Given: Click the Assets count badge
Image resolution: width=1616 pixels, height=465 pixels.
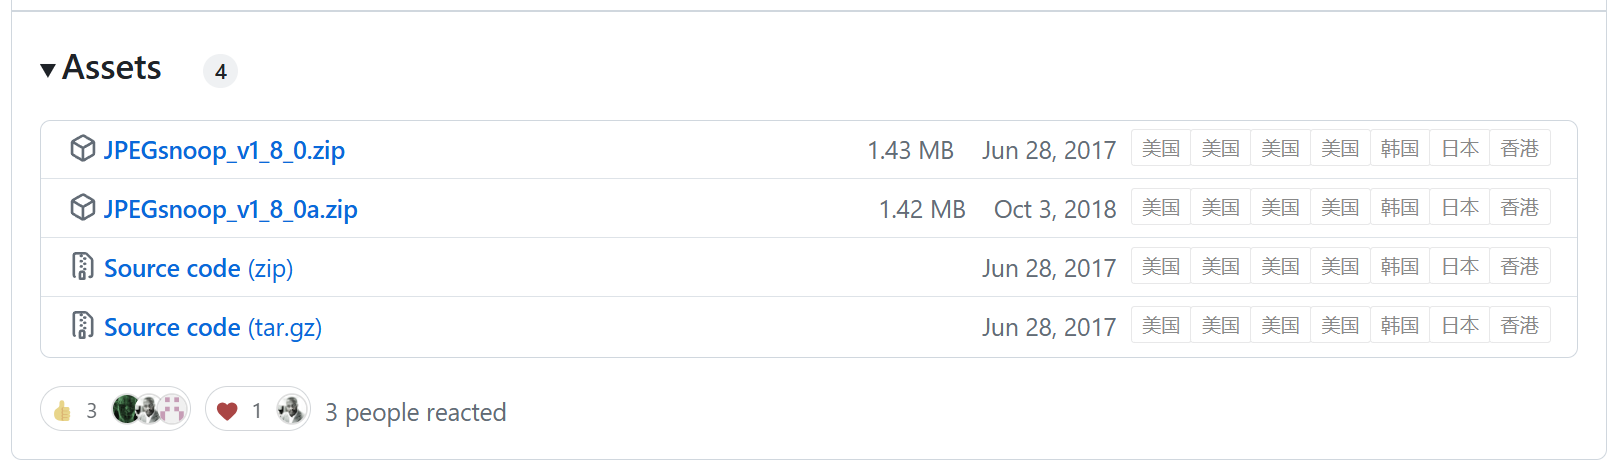Looking at the screenshot, I should (220, 71).
